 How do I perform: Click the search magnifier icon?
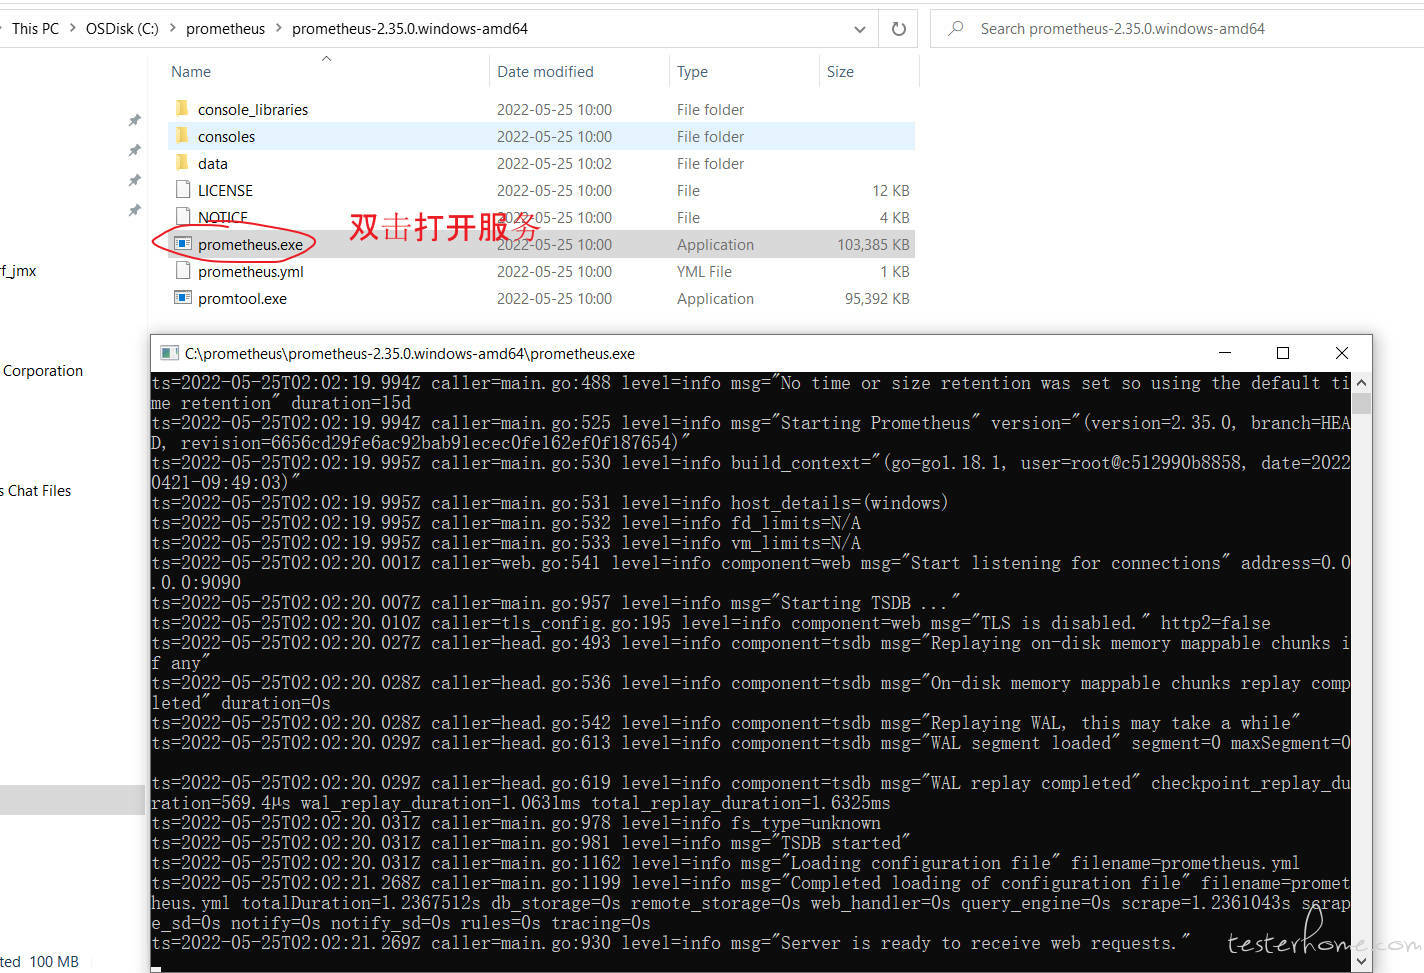(956, 28)
